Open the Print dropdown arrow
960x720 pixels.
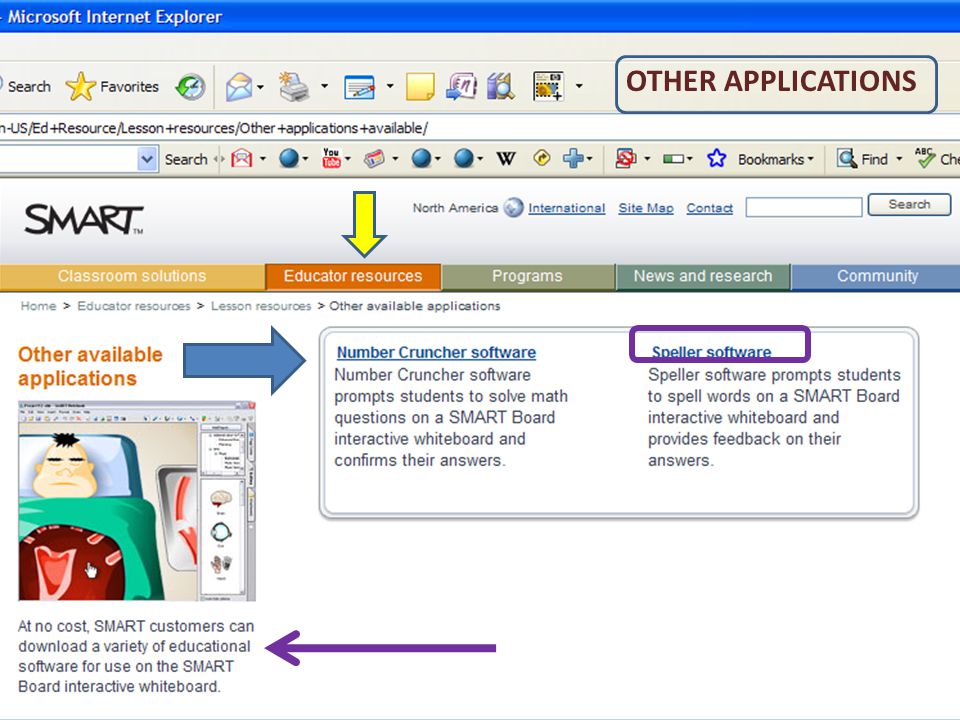point(324,86)
